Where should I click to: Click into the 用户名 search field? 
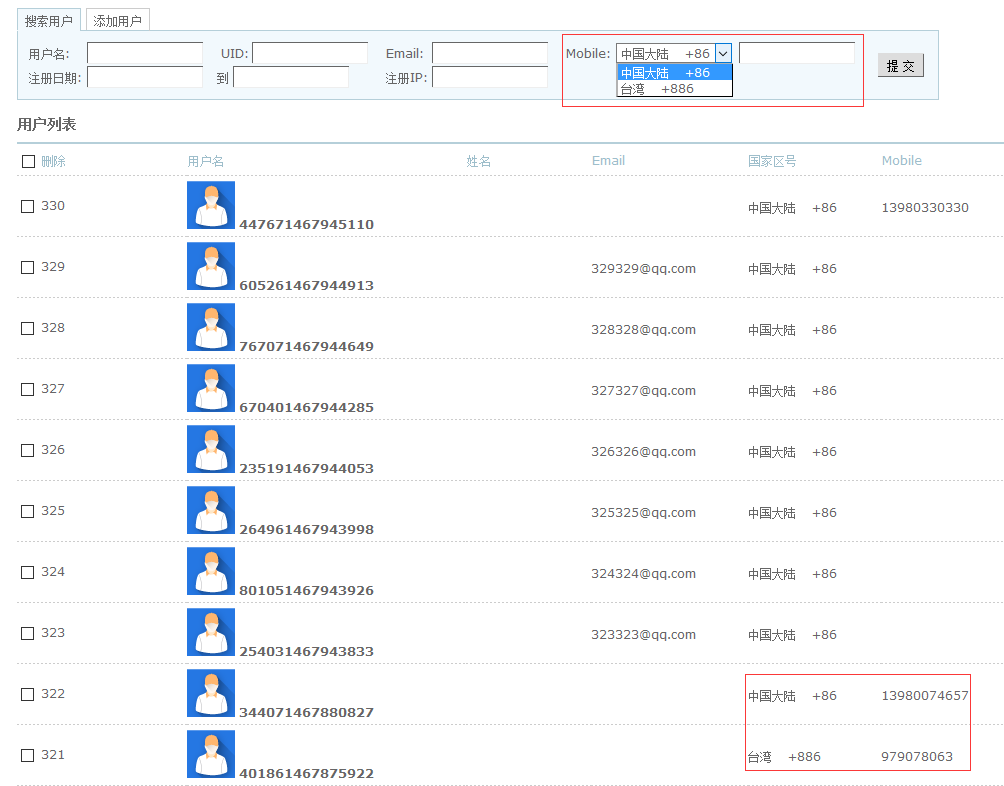[x=145, y=53]
